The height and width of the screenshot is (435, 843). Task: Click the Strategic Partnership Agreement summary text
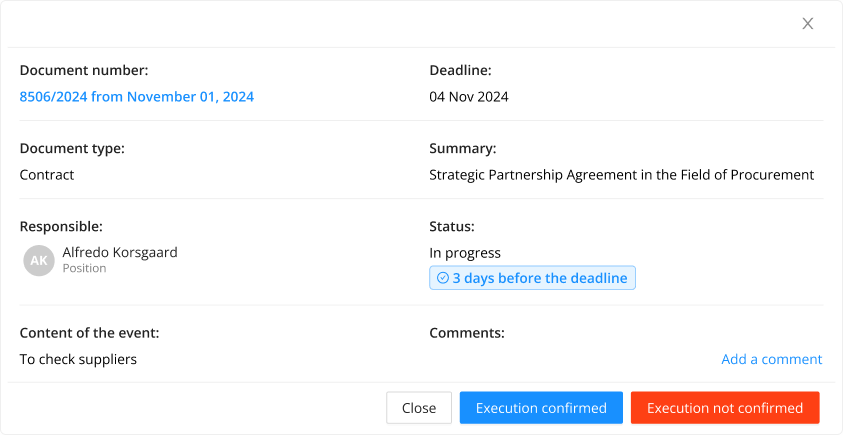point(621,175)
